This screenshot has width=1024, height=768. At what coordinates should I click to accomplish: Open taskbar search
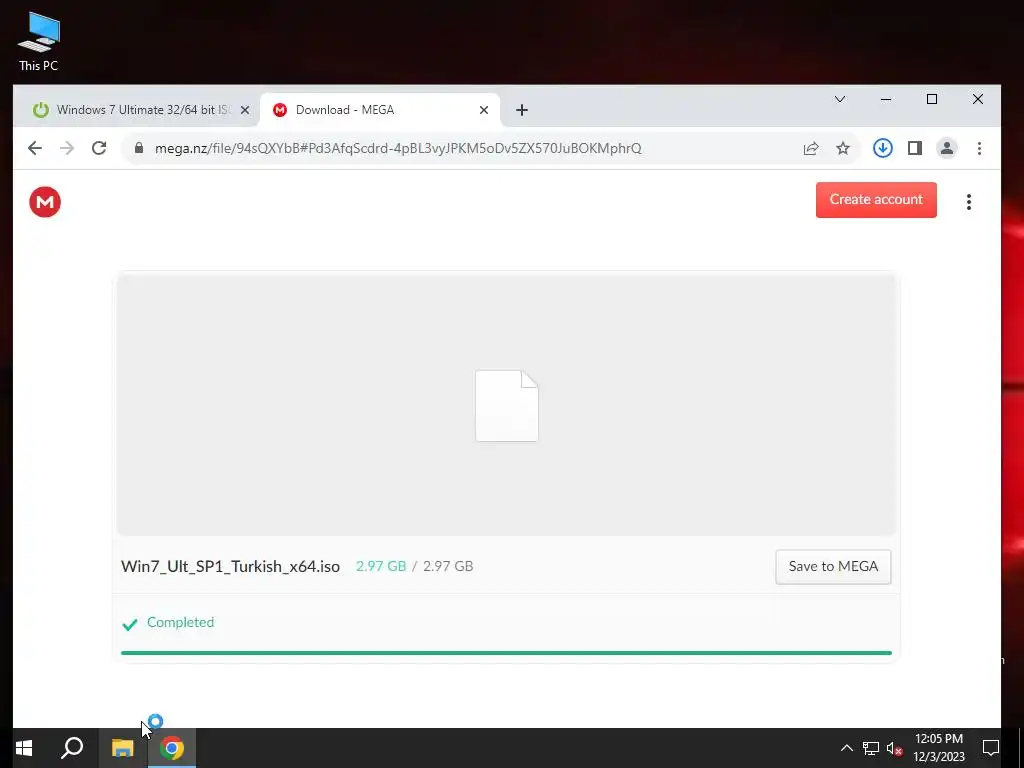pyautogui.click(x=72, y=748)
